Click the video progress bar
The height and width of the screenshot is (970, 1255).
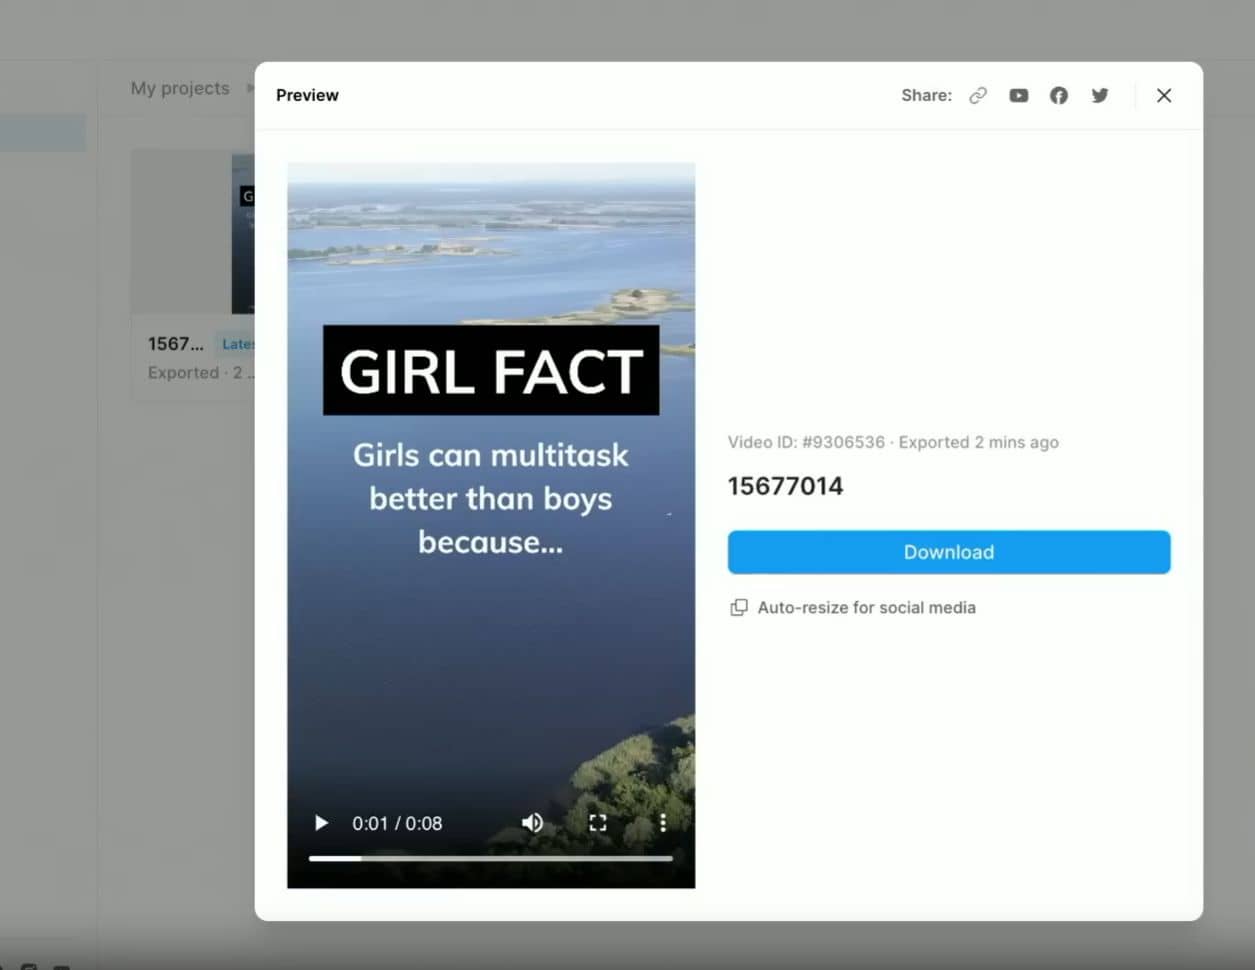click(490, 858)
